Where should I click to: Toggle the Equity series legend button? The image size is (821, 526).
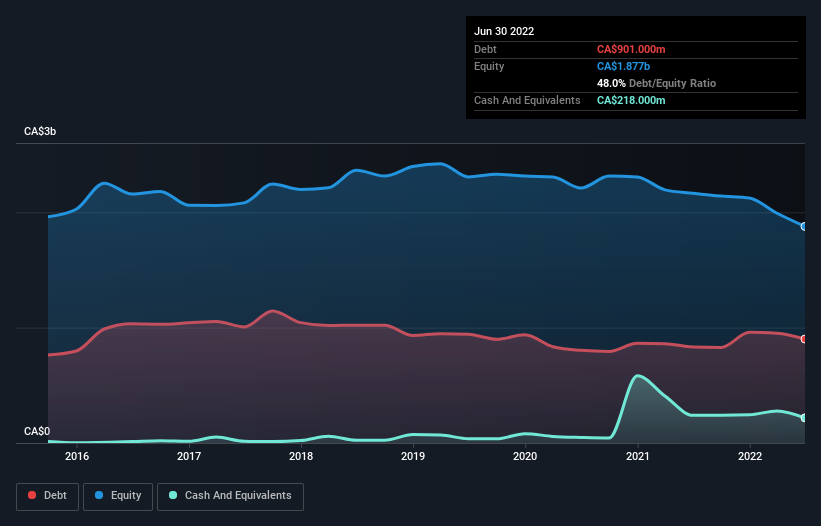coord(118,496)
